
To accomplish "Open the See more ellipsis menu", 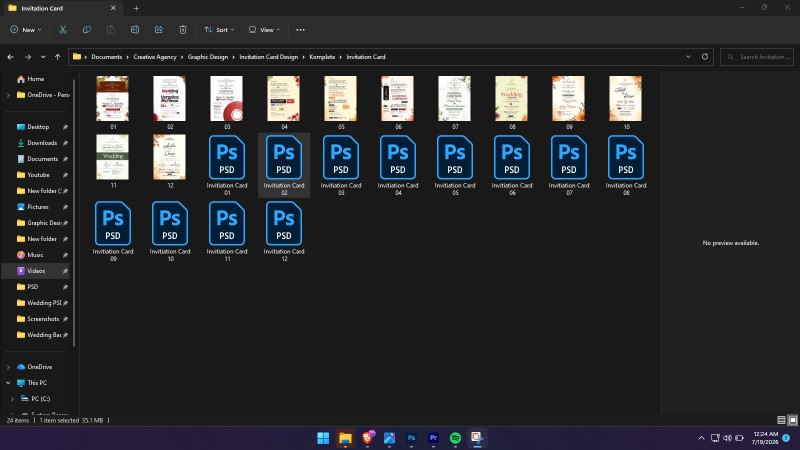I will 301,30.
